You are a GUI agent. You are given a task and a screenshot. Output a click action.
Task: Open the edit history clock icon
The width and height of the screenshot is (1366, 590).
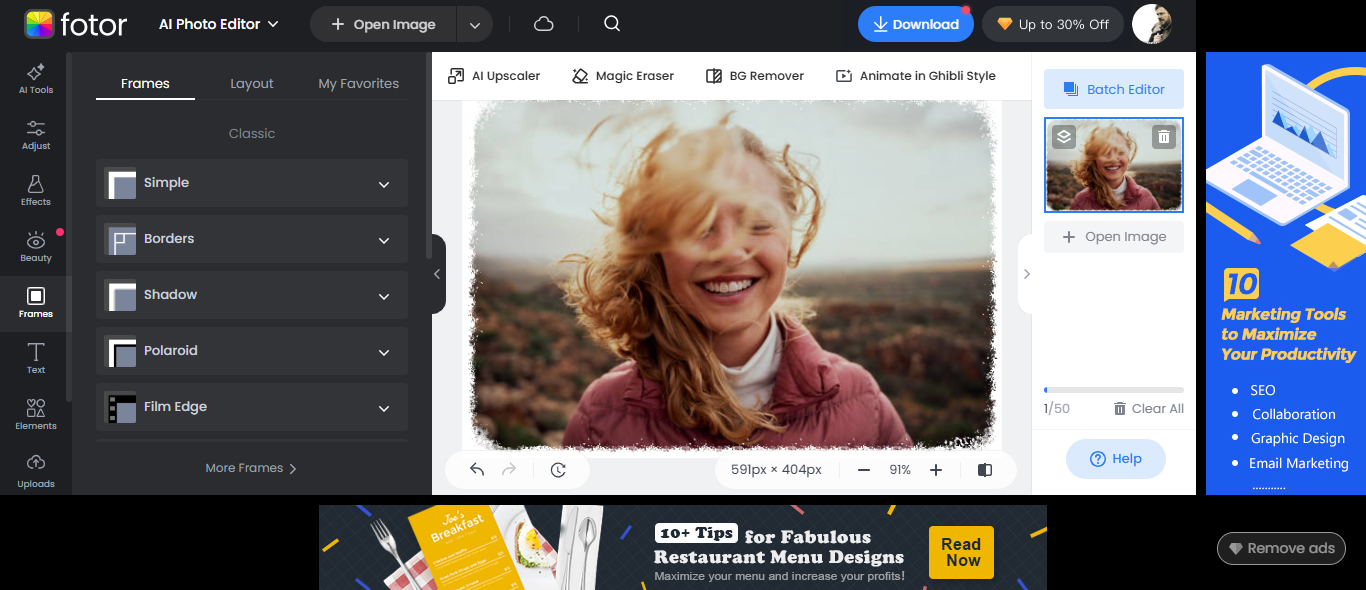click(558, 469)
